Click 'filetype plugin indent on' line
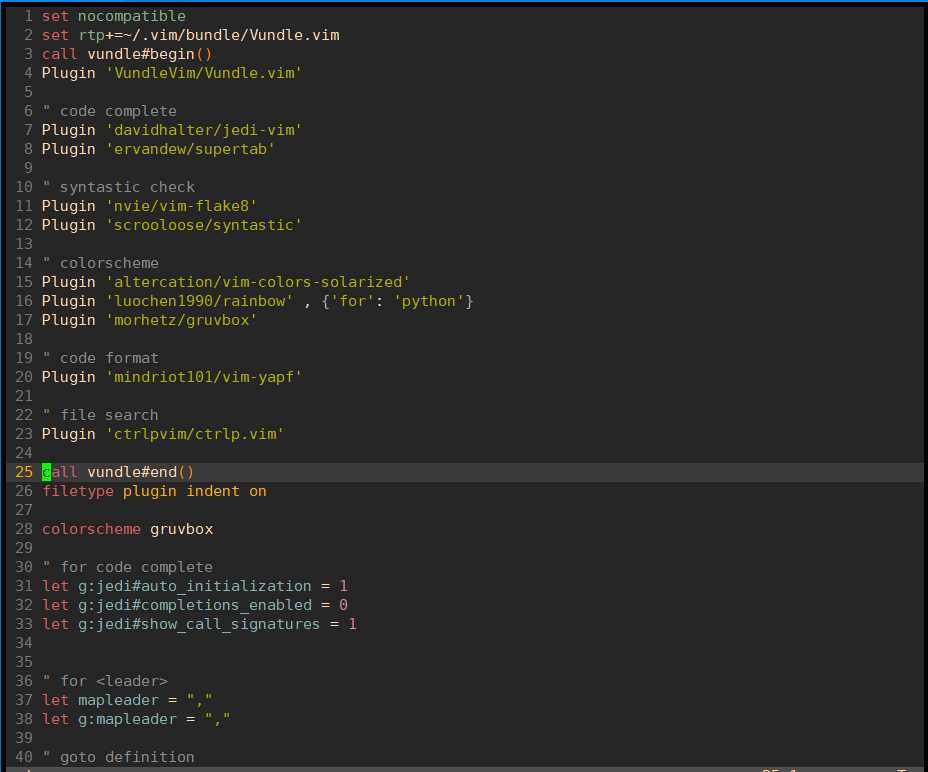The width and height of the screenshot is (928, 772). [154, 491]
